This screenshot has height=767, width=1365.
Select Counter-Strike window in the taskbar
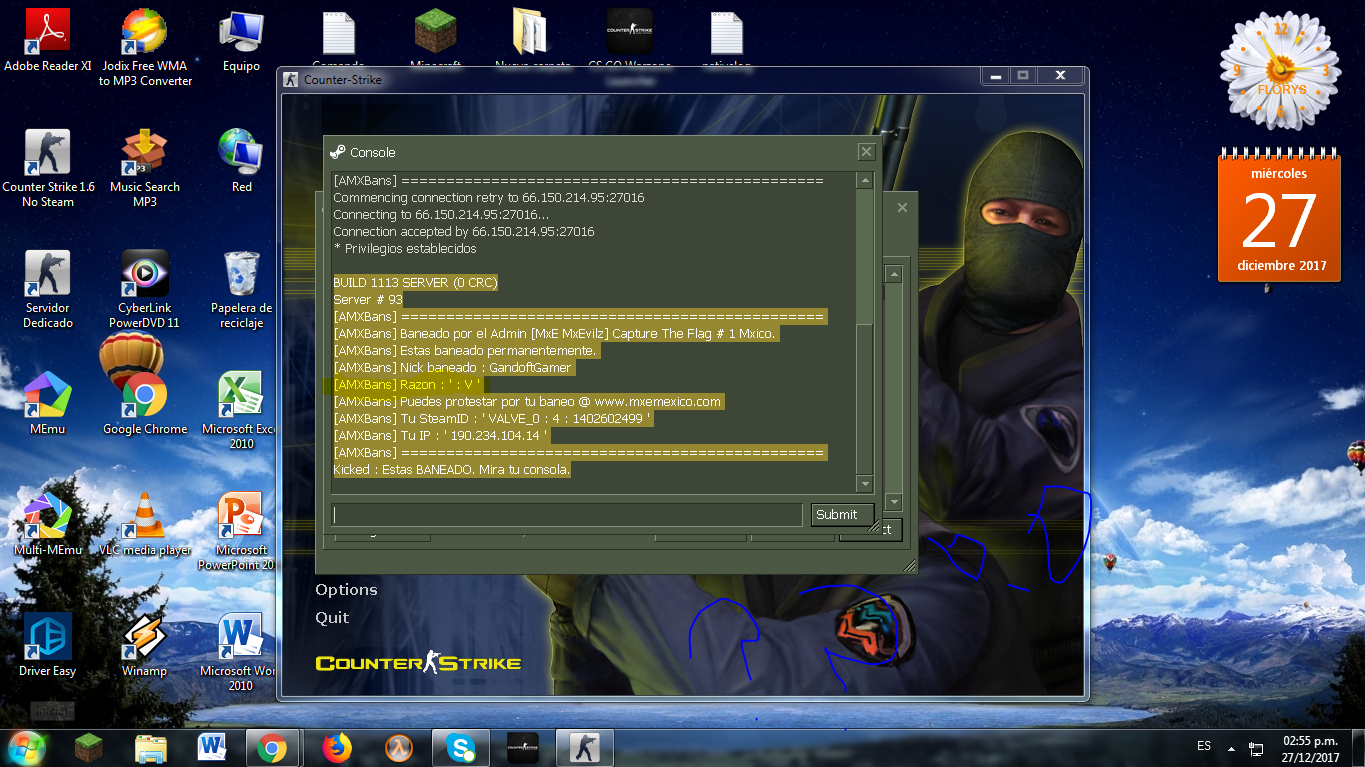point(585,748)
